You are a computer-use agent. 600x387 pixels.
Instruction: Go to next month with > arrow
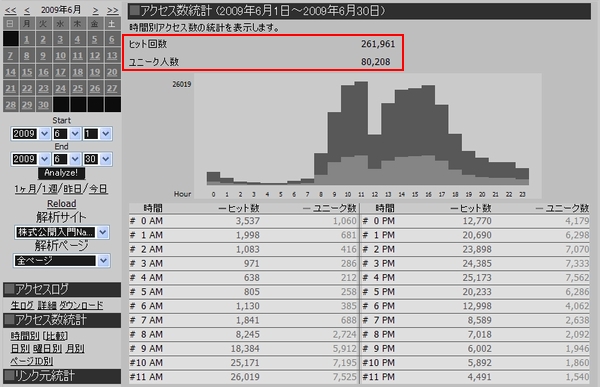96,10
